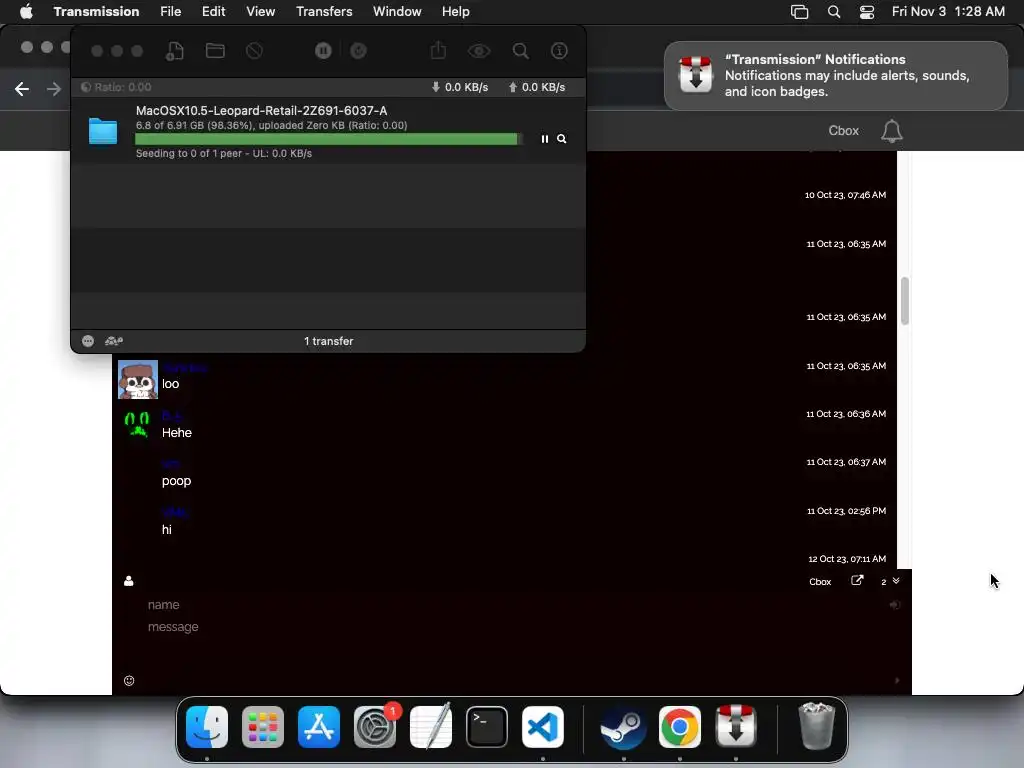Go back in the browser window

tap(22, 89)
